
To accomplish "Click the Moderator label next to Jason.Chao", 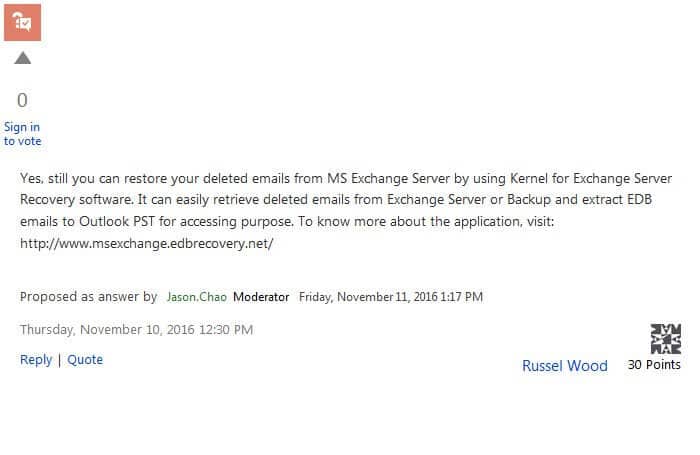I will (261, 297).
